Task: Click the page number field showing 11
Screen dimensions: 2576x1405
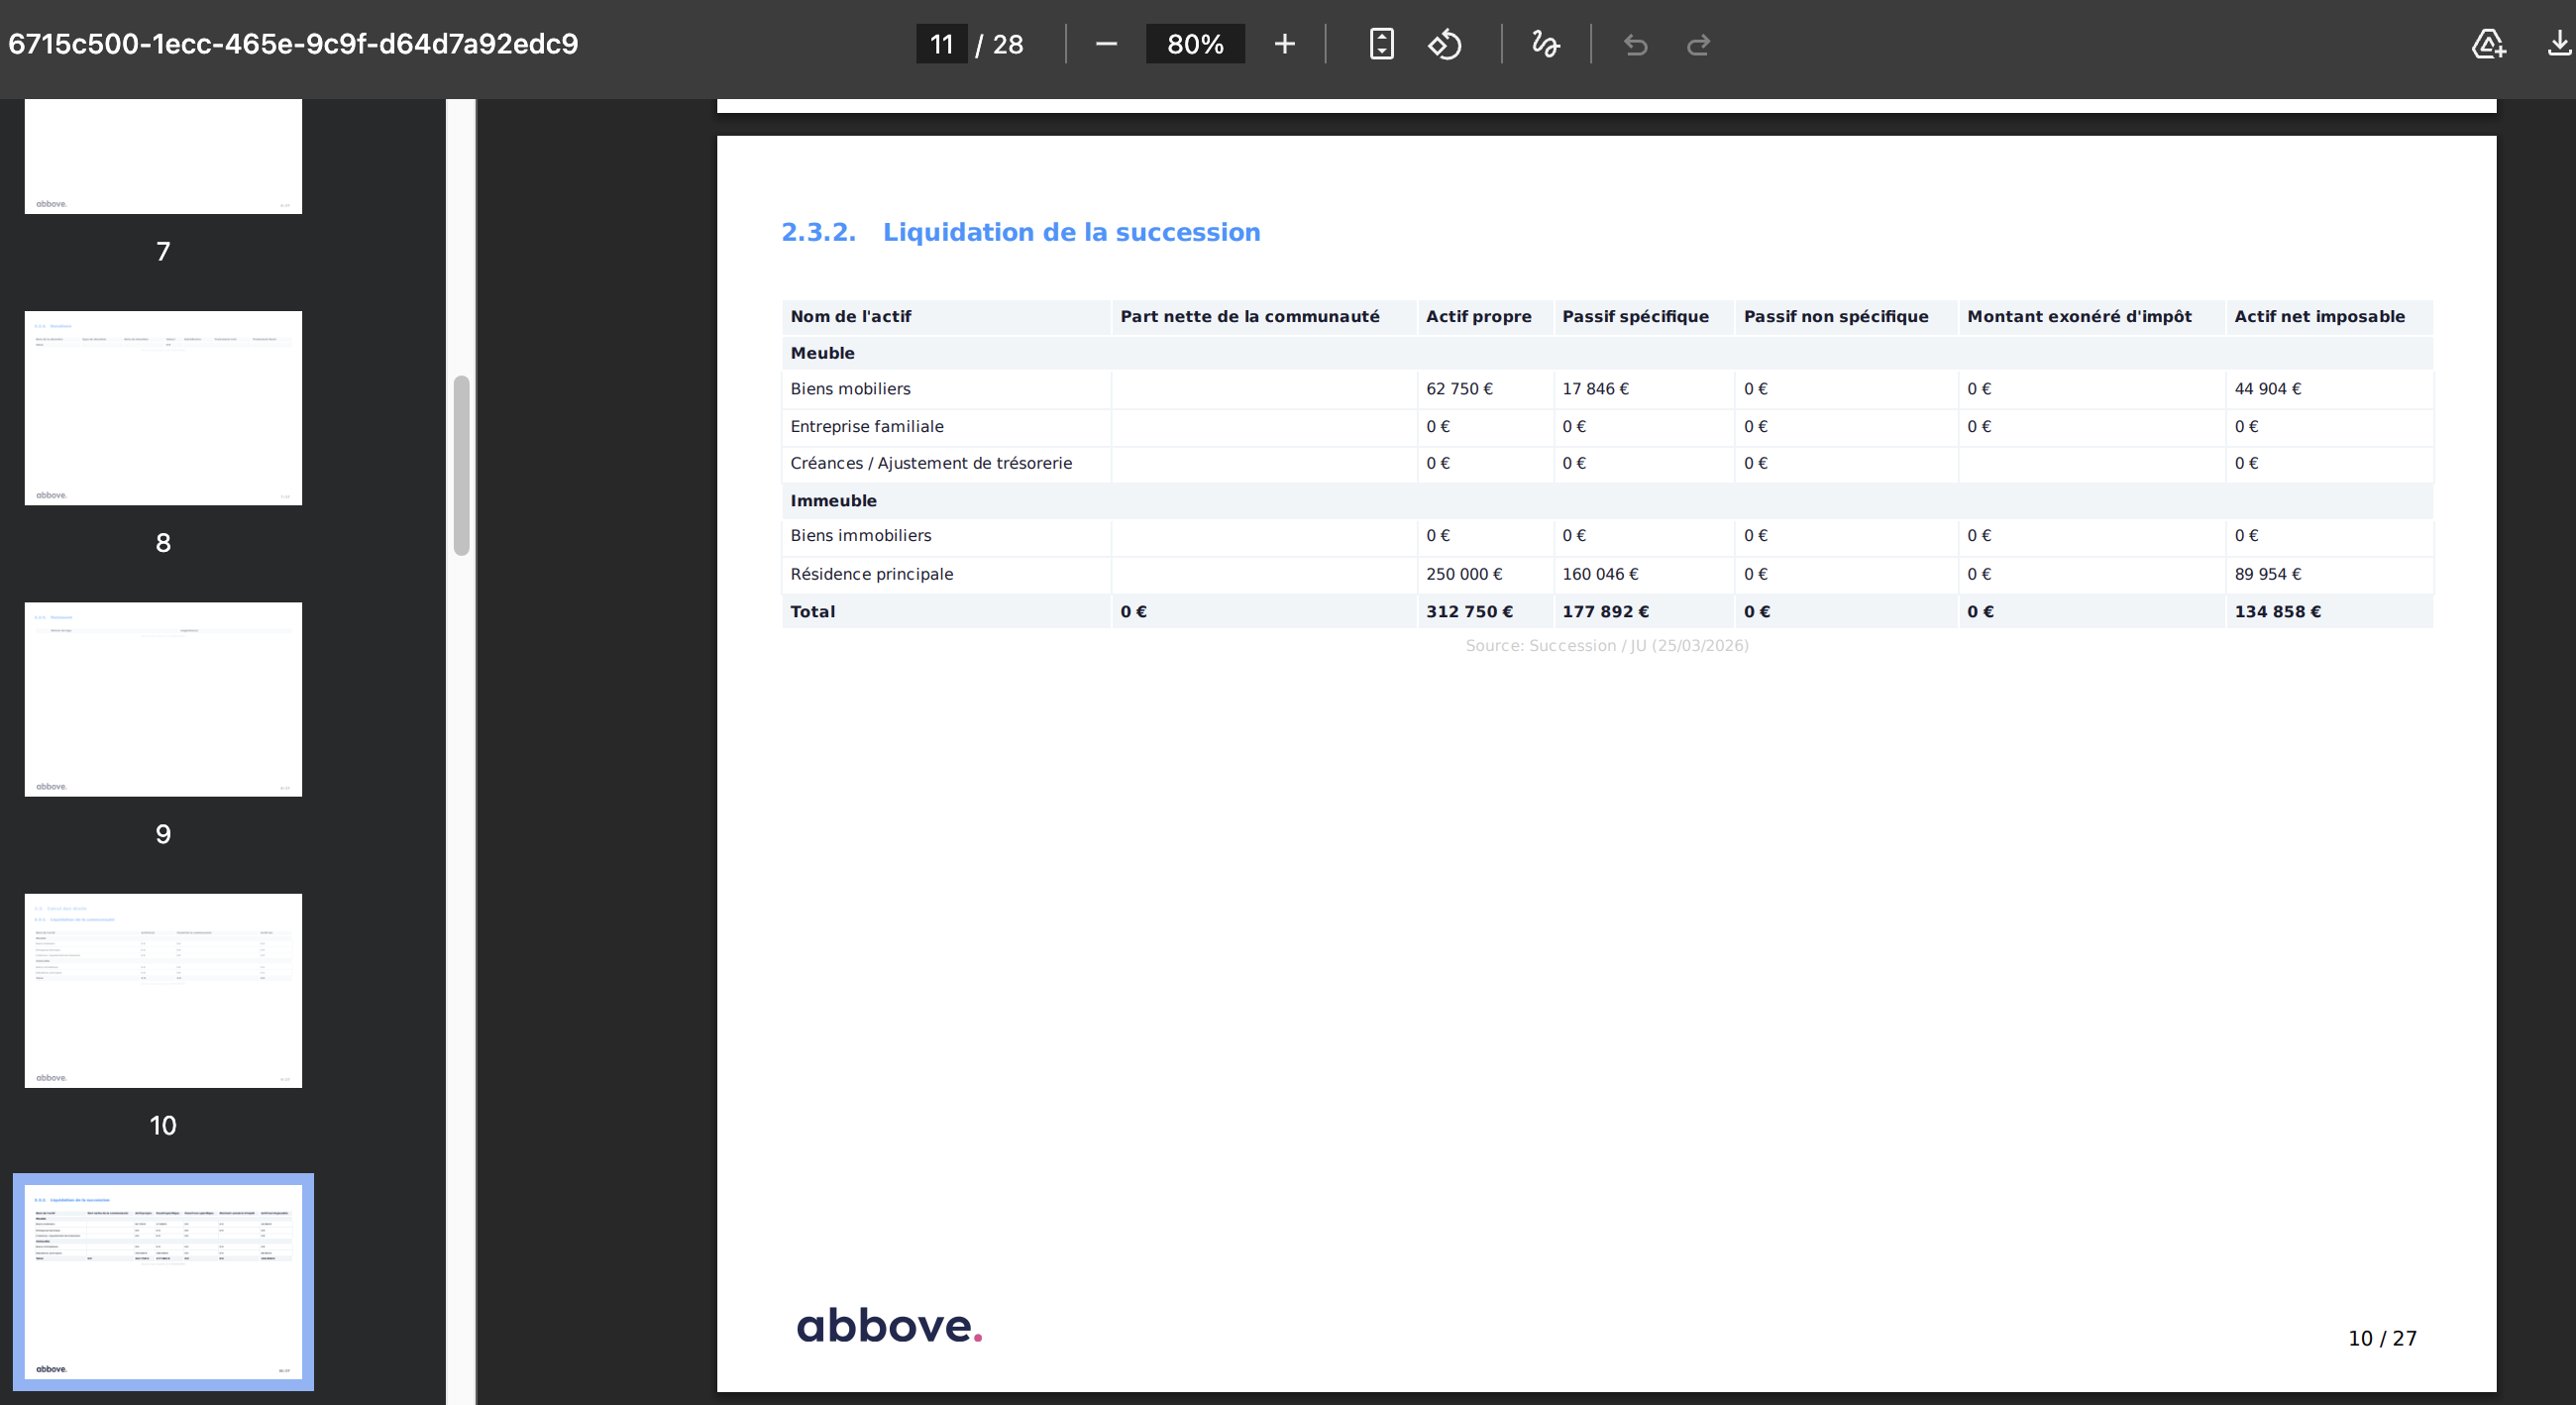Action: [941, 44]
